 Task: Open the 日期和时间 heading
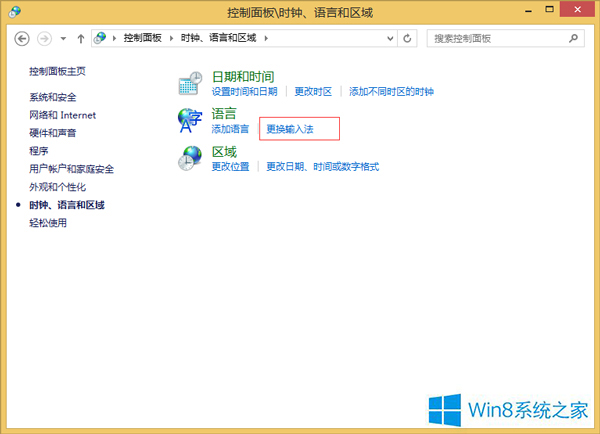(x=243, y=77)
